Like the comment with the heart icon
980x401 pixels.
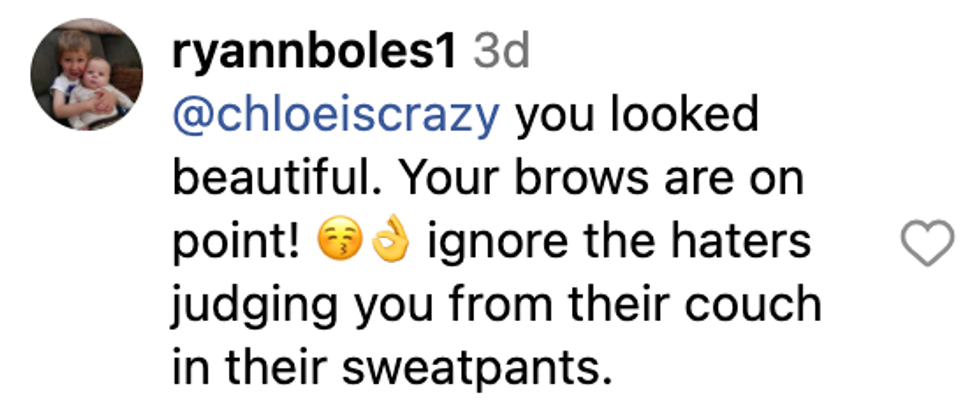tap(929, 243)
